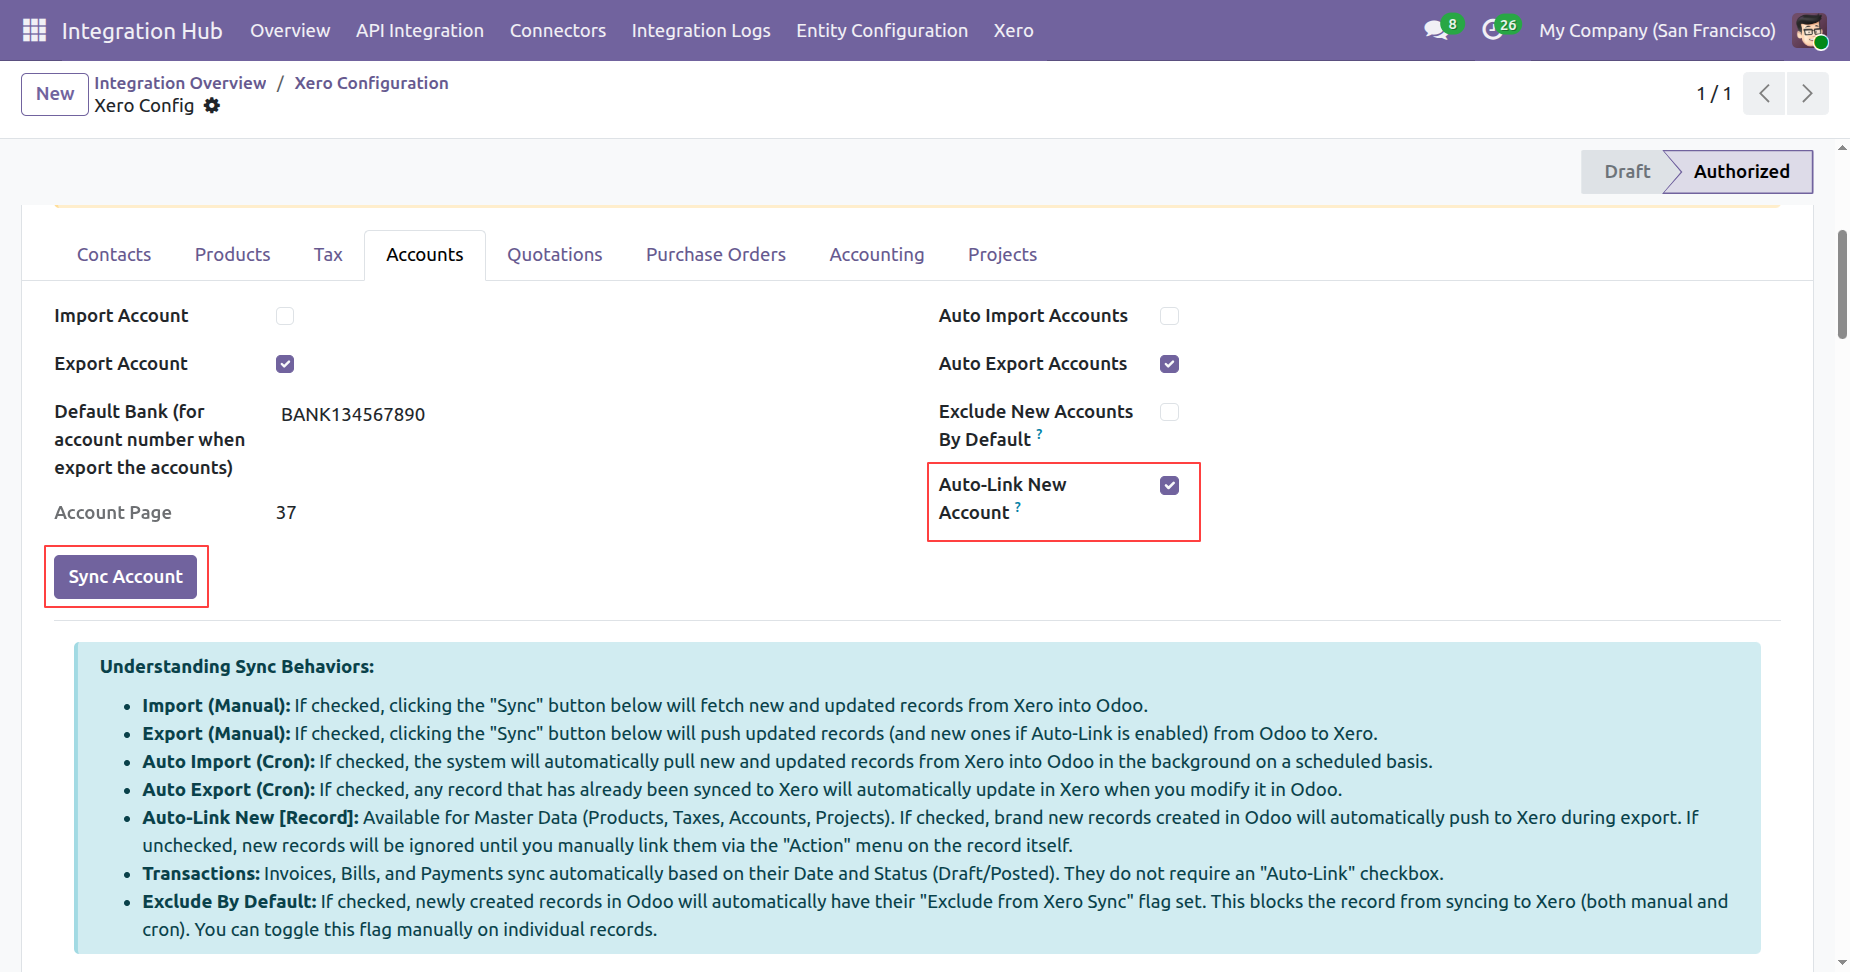This screenshot has width=1850, height=972.
Task: Open the user avatar menu
Action: pyautogui.click(x=1810, y=30)
